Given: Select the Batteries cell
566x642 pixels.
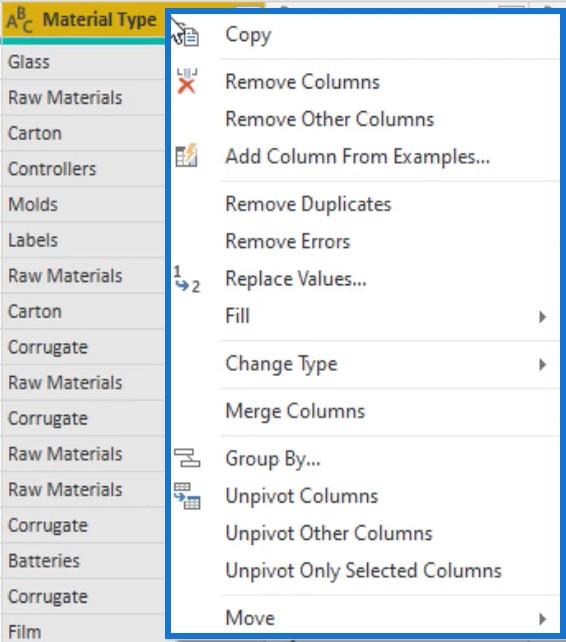Looking at the screenshot, I should point(84,561).
